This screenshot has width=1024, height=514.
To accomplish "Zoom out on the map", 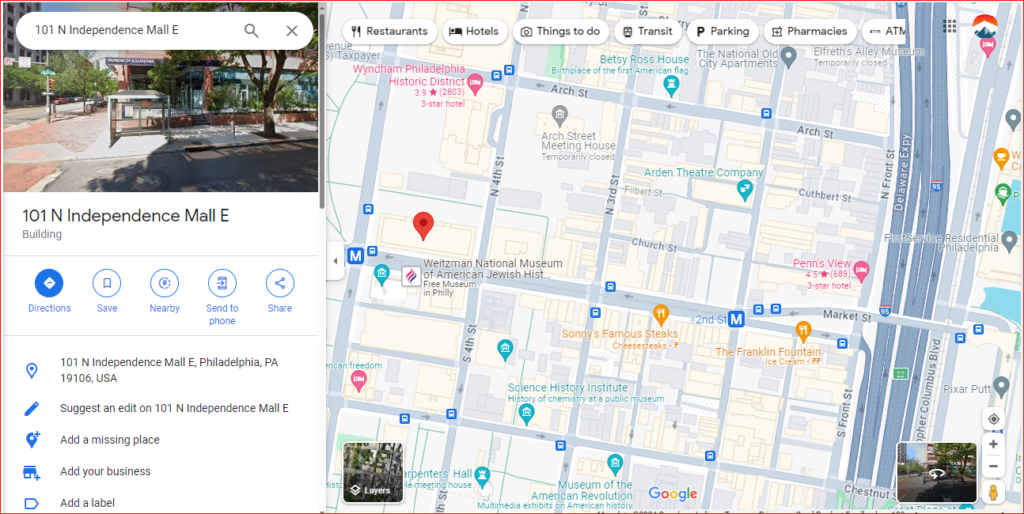I will click(993, 466).
